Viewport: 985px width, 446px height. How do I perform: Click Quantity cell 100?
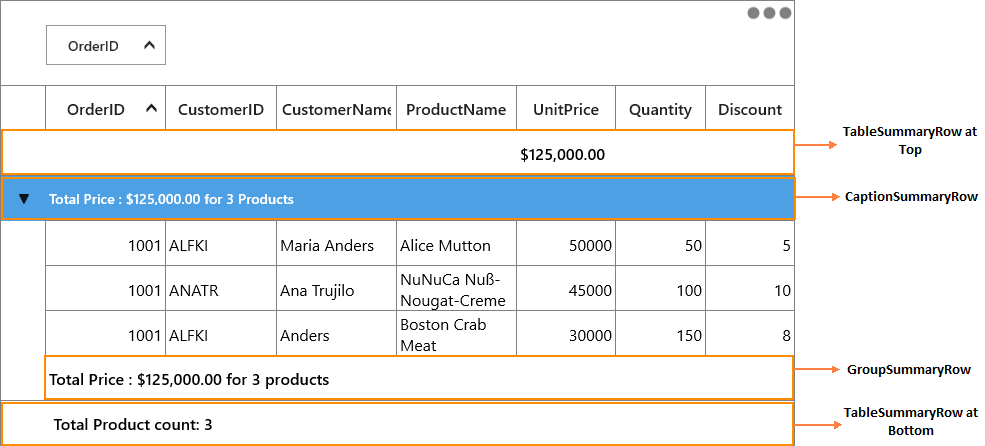[x=660, y=288]
